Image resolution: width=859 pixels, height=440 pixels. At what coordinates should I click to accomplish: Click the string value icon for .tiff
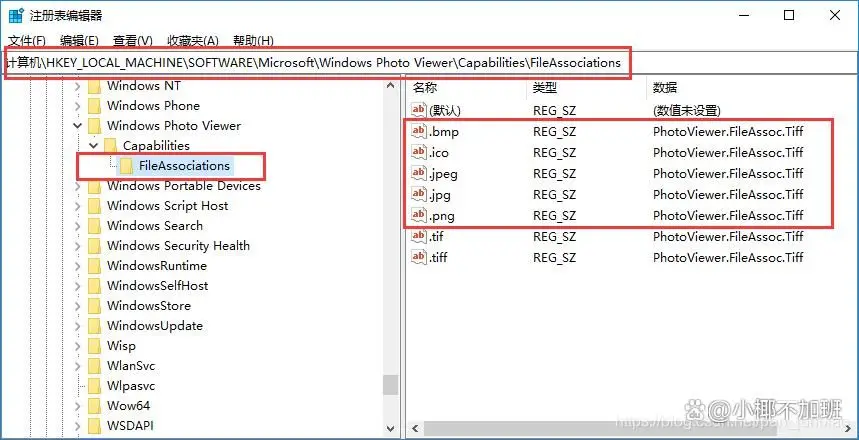pyautogui.click(x=419, y=257)
